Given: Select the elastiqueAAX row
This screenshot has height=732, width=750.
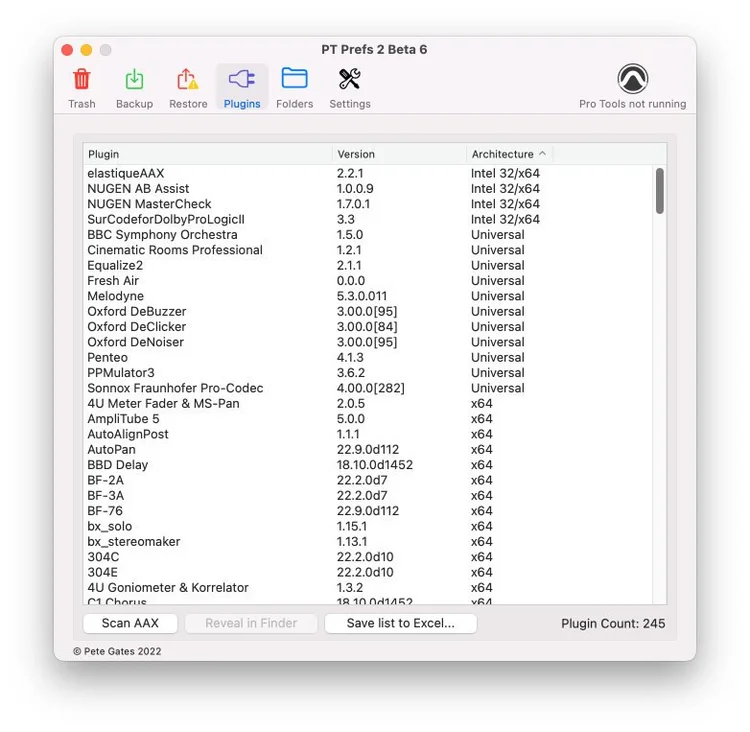Looking at the screenshot, I should pos(367,173).
